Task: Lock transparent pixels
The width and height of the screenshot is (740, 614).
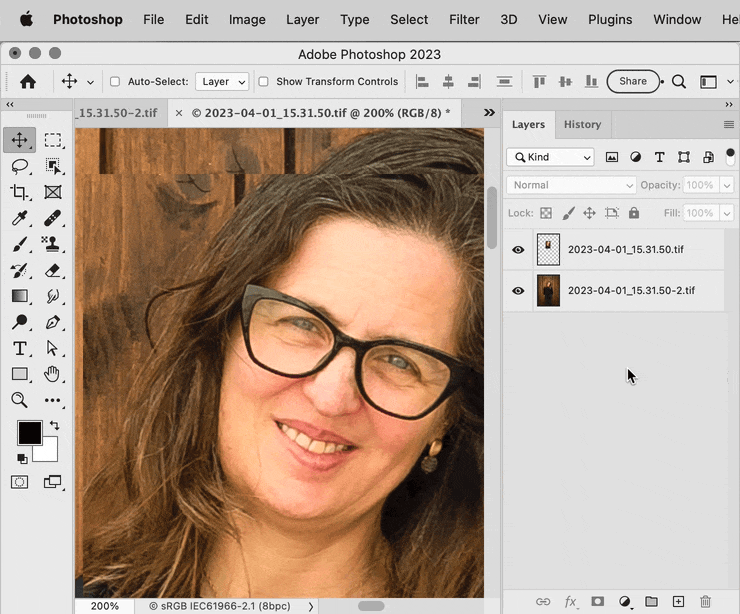Action: click(546, 213)
